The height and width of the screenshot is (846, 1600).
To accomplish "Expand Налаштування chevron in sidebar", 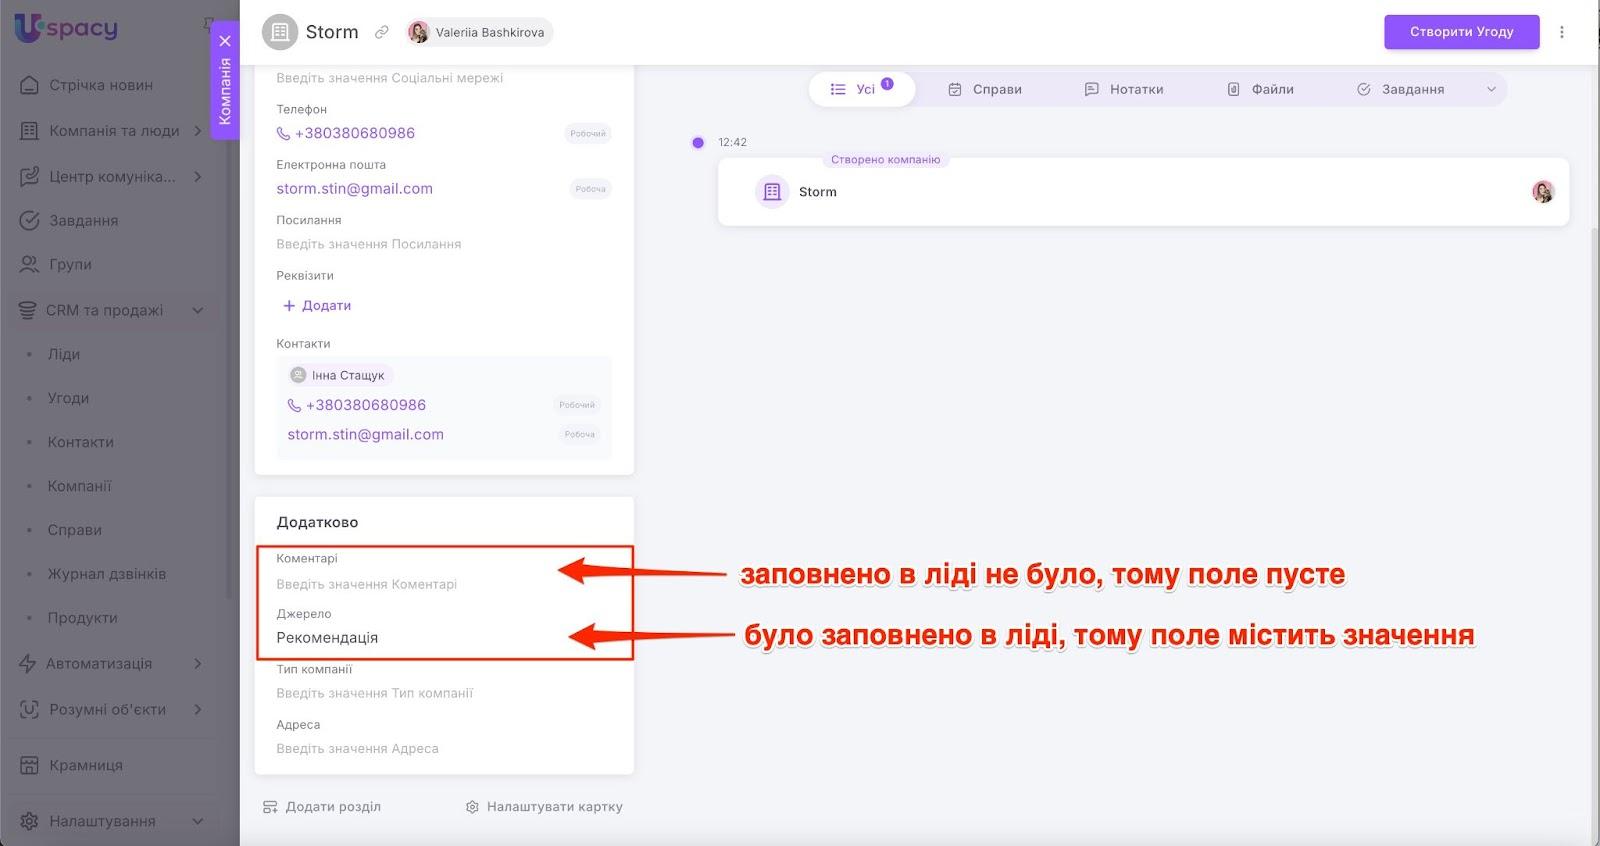I will click(x=198, y=821).
